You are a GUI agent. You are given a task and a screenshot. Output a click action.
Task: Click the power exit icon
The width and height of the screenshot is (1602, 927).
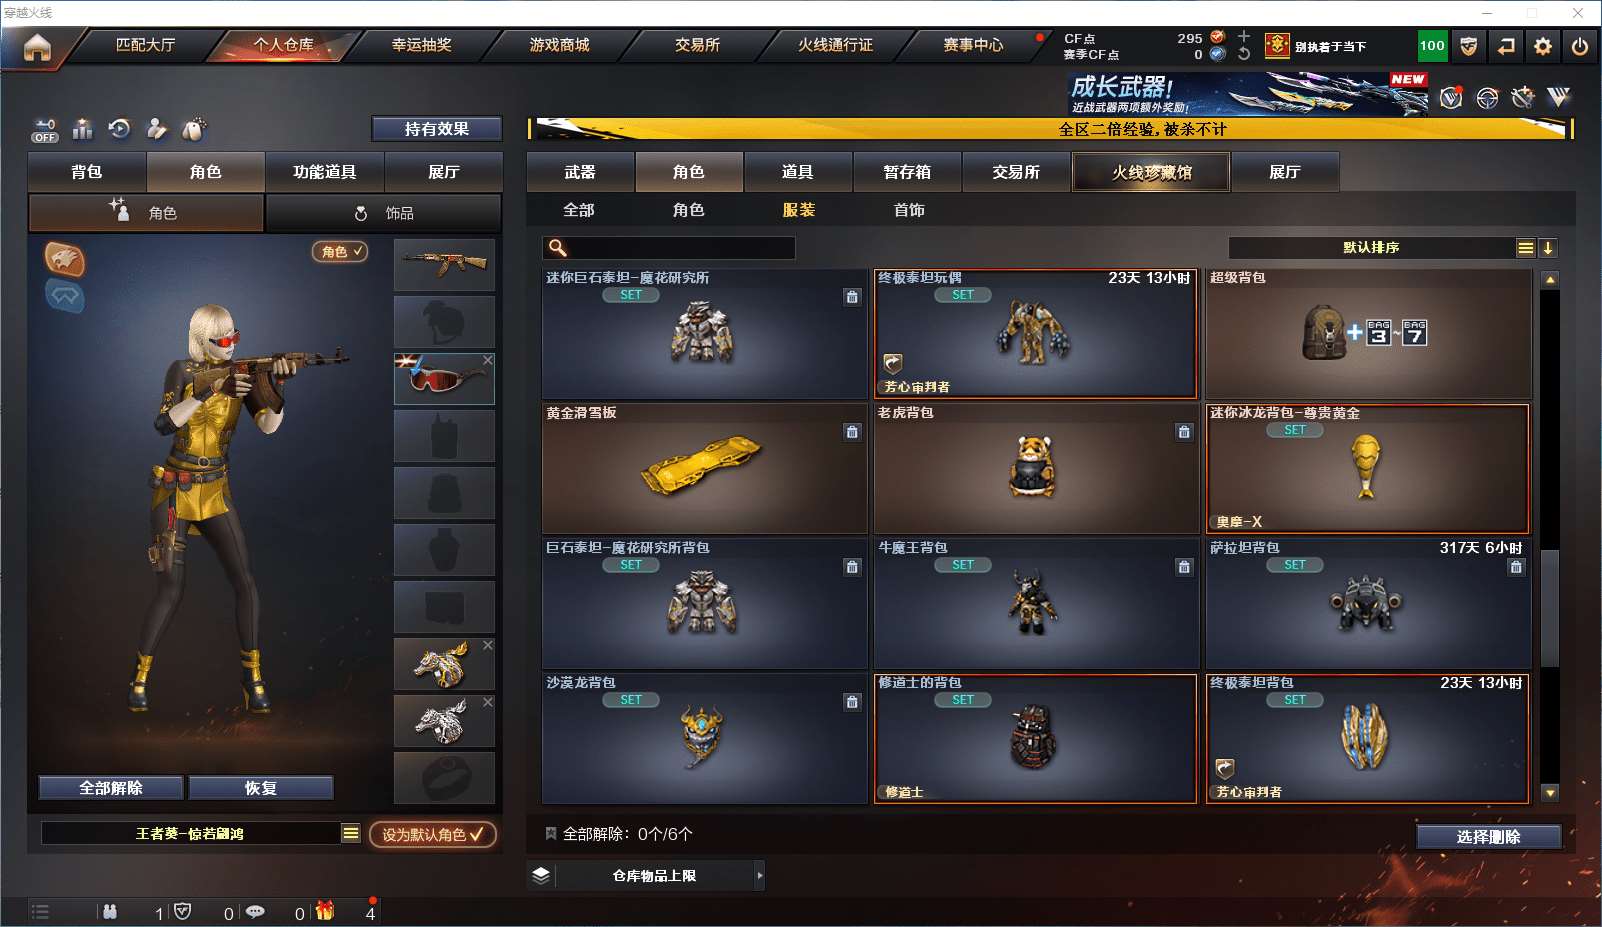(x=1580, y=46)
